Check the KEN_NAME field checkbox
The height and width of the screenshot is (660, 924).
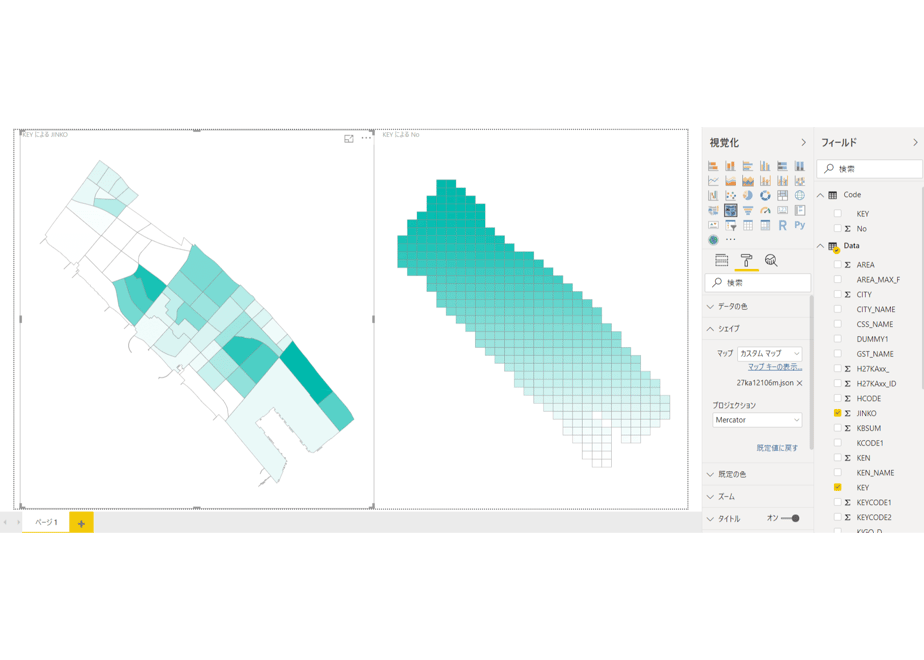tap(837, 472)
